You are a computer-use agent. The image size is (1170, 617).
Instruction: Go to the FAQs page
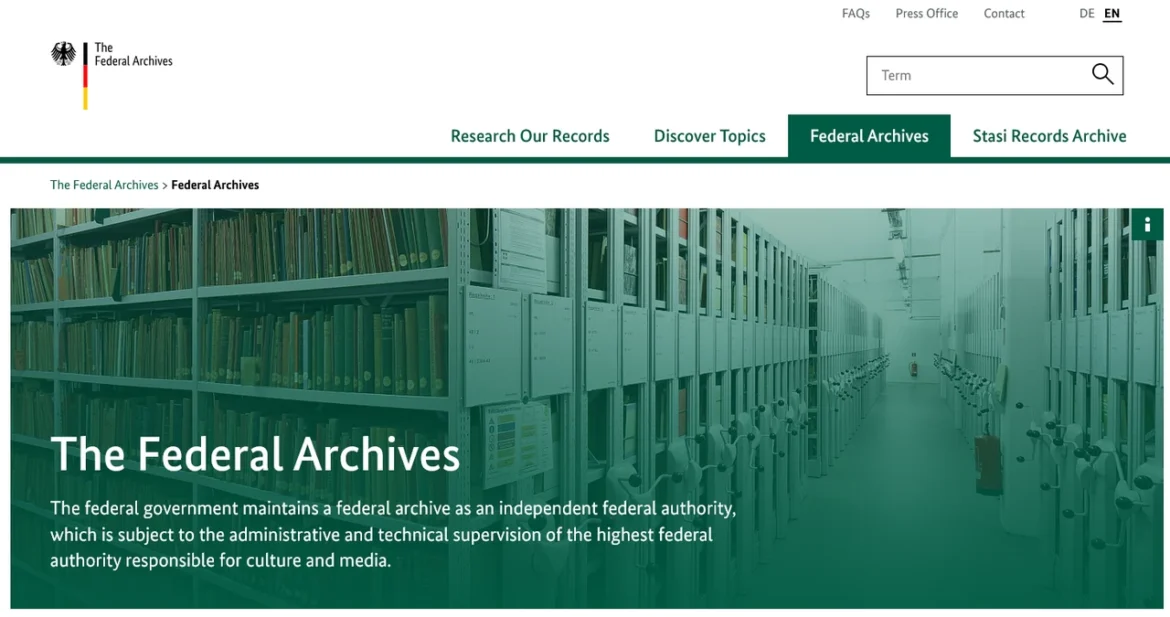855,14
